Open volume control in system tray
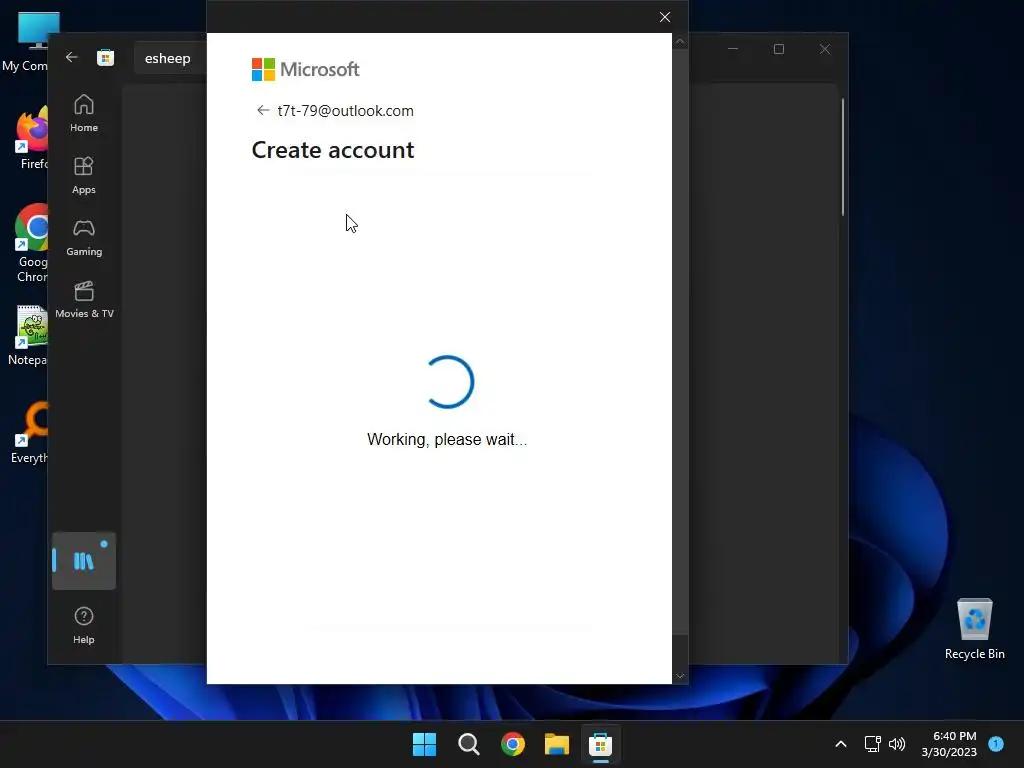1024x768 pixels. [x=897, y=744]
